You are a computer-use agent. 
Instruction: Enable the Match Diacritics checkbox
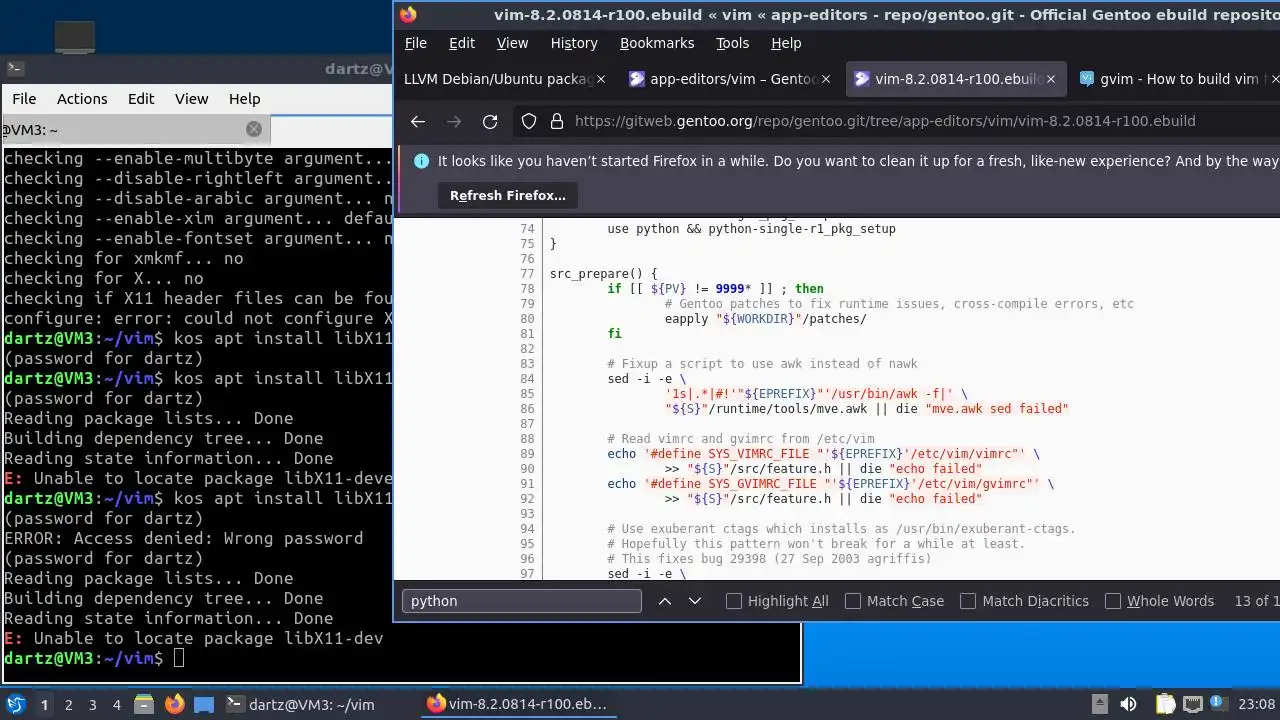(x=968, y=601)
